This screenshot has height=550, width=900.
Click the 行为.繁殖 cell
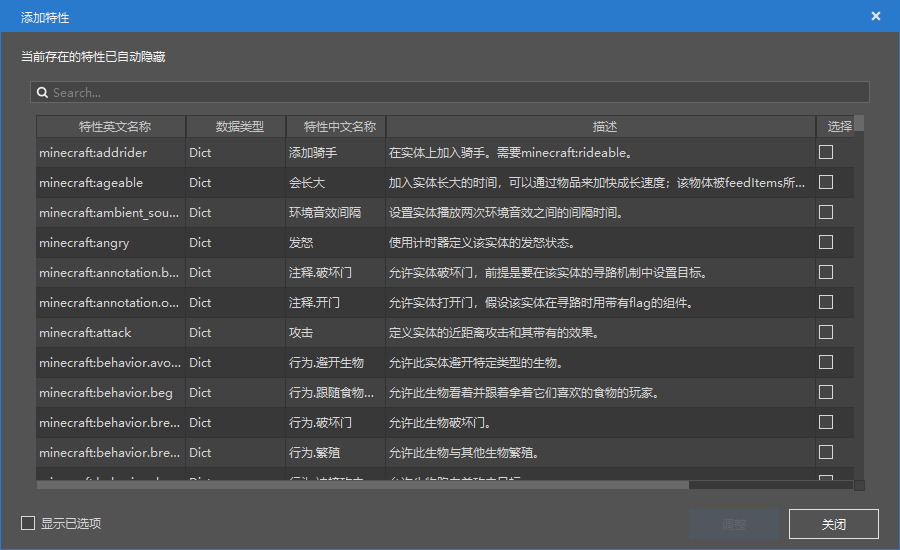pos(336,452)
